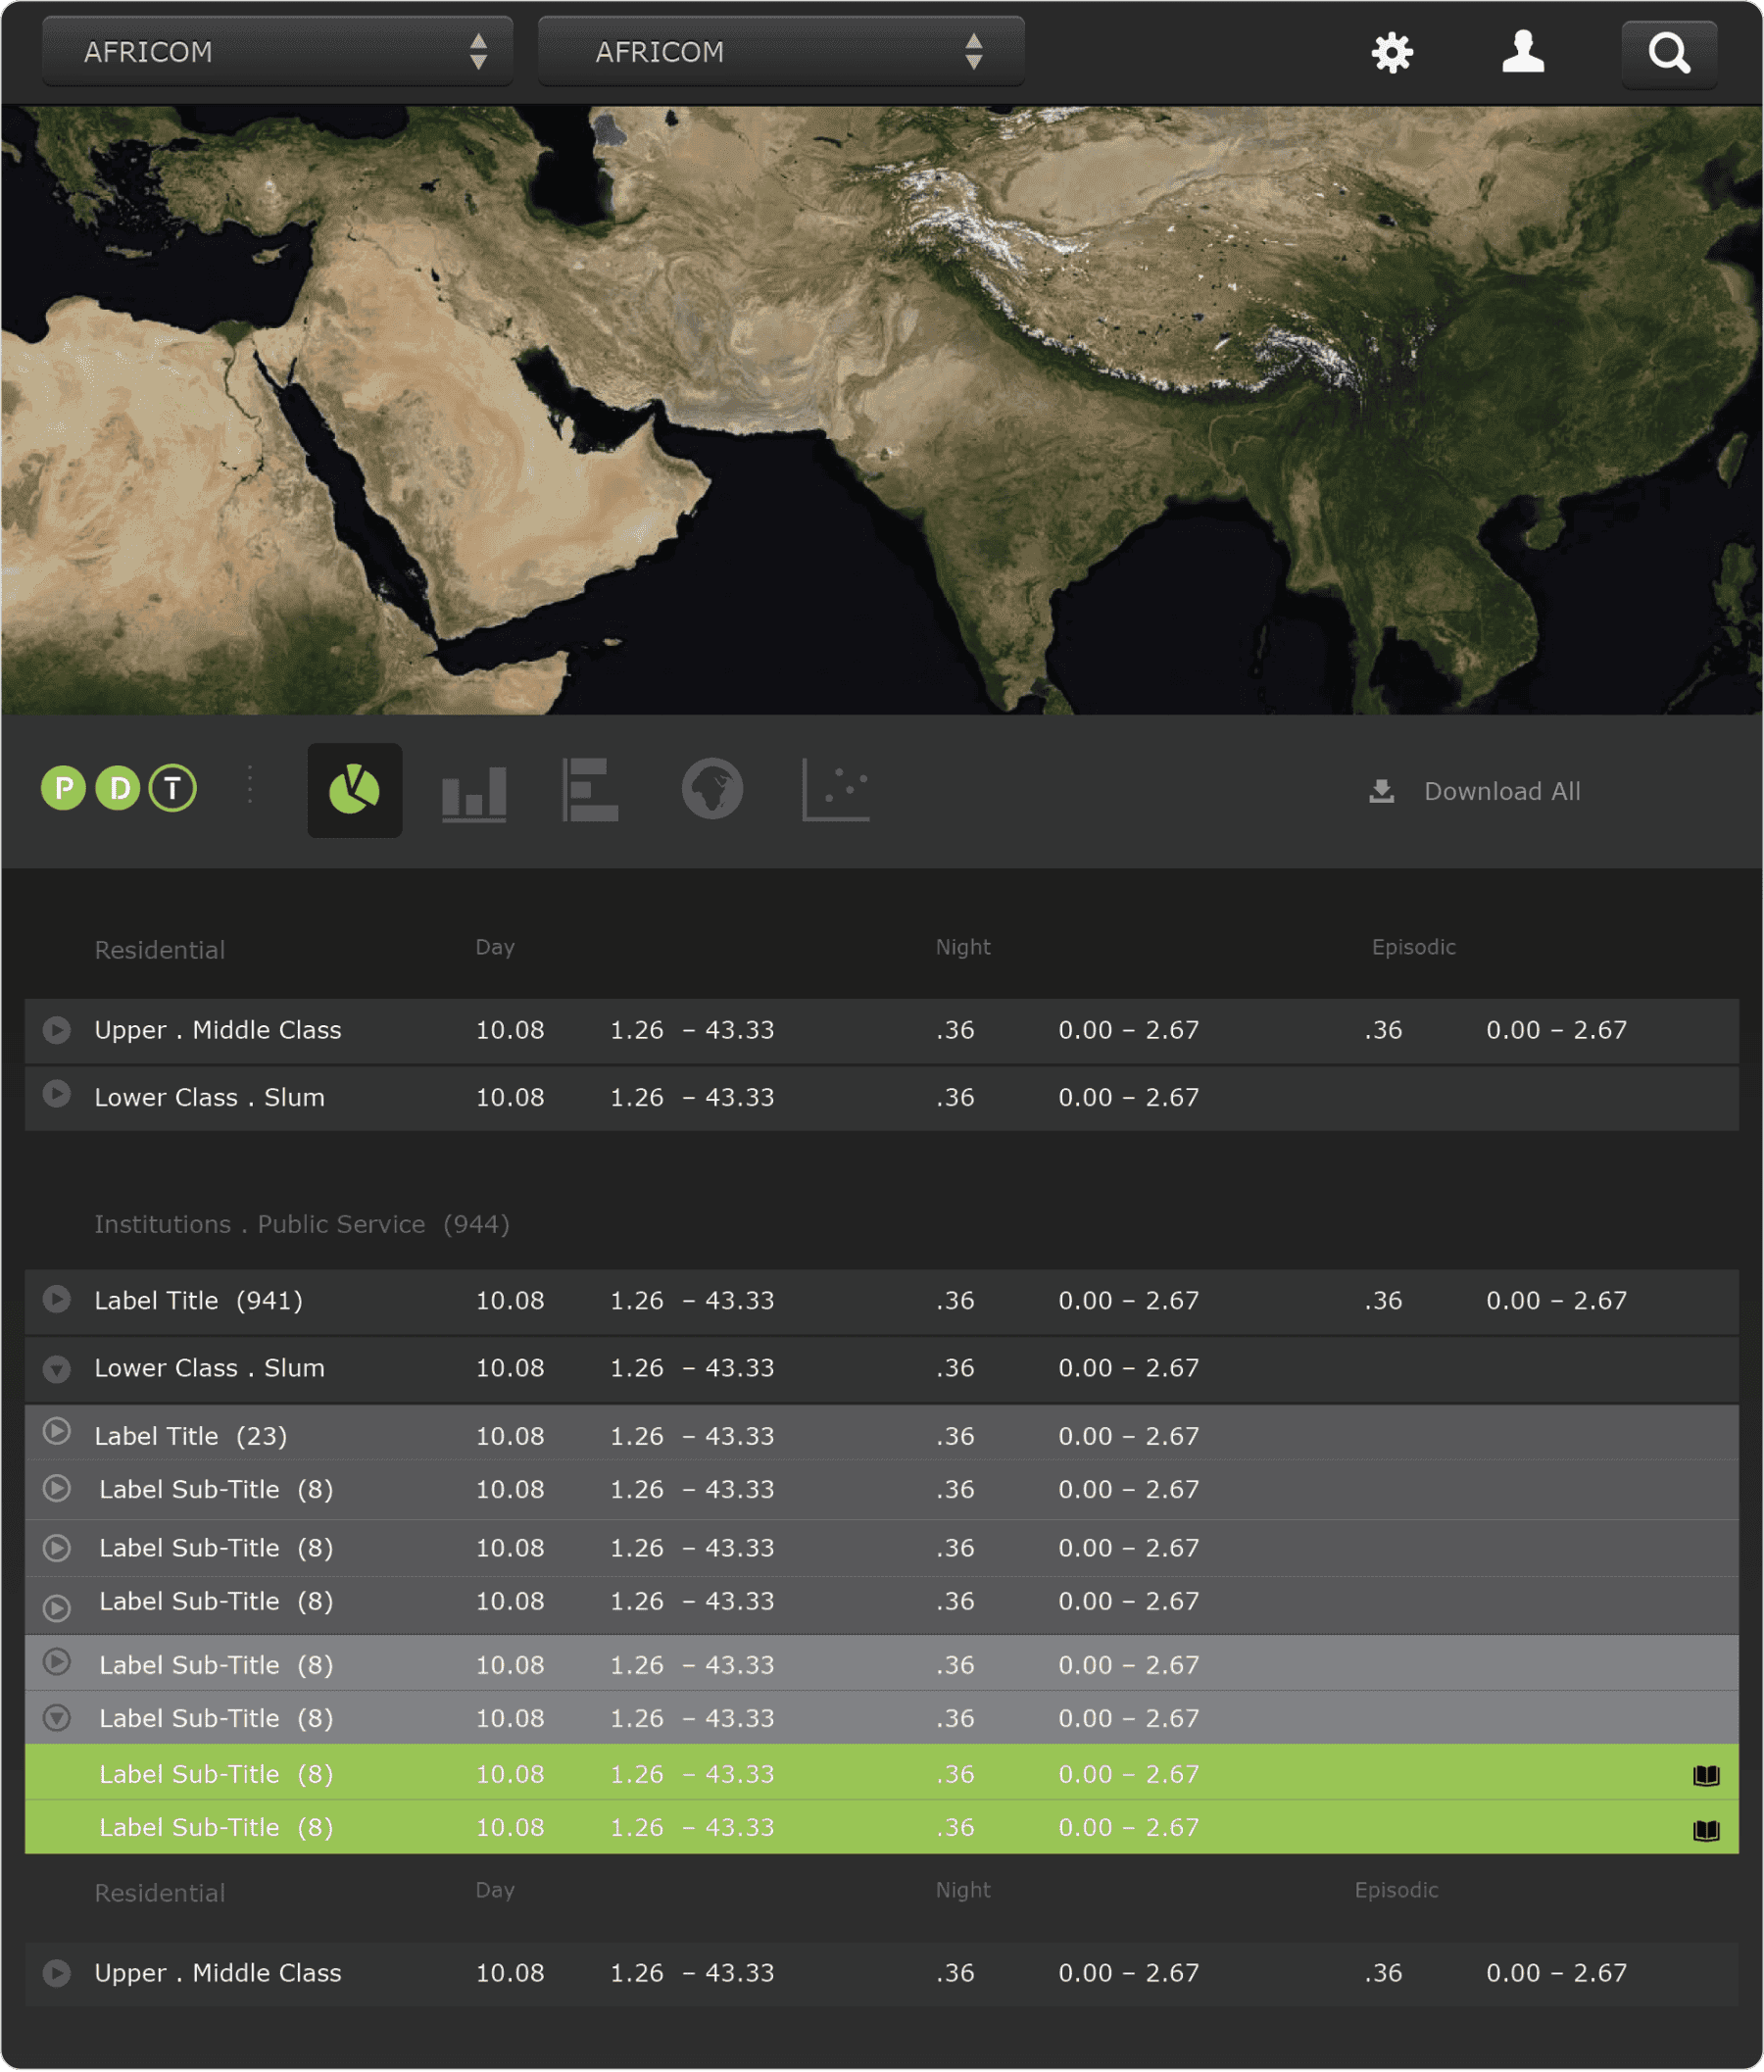Toggle the green P circle filter
Image resolution: width=1764 pixels, height=2072 pixels.
coord(63,788)
